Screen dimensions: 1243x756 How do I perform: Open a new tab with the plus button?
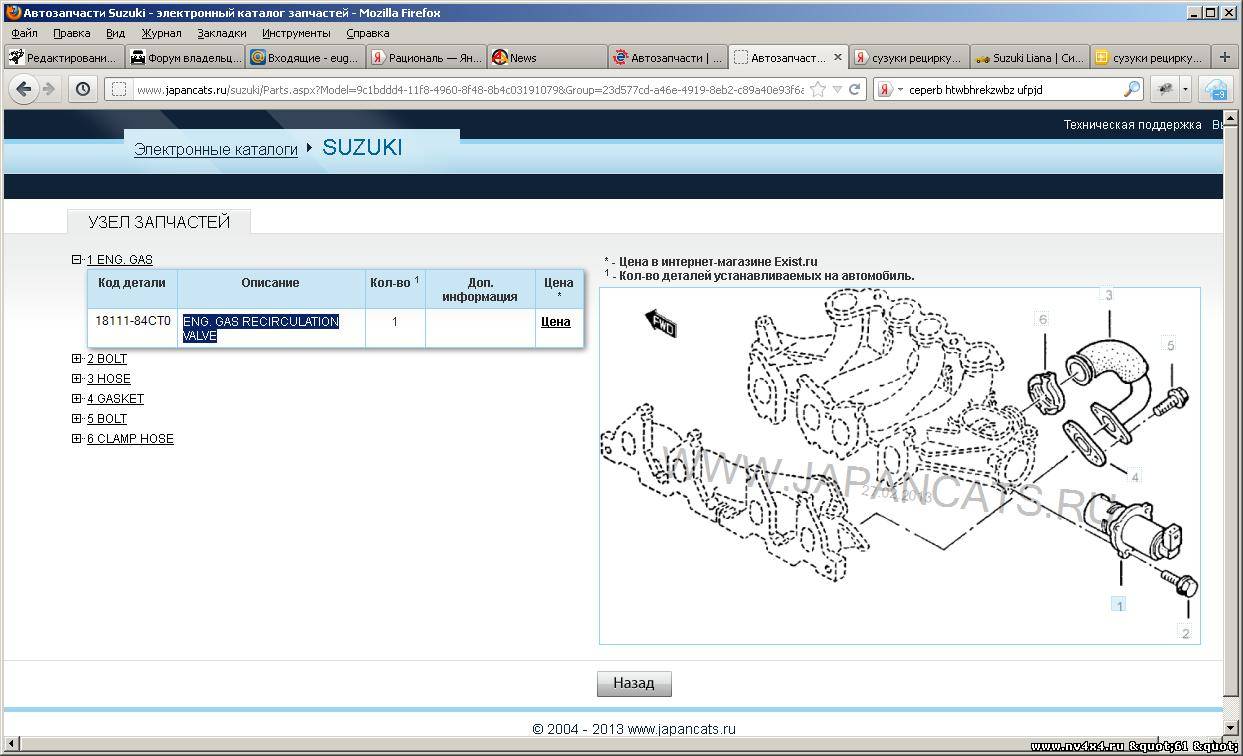point(1224,57)
